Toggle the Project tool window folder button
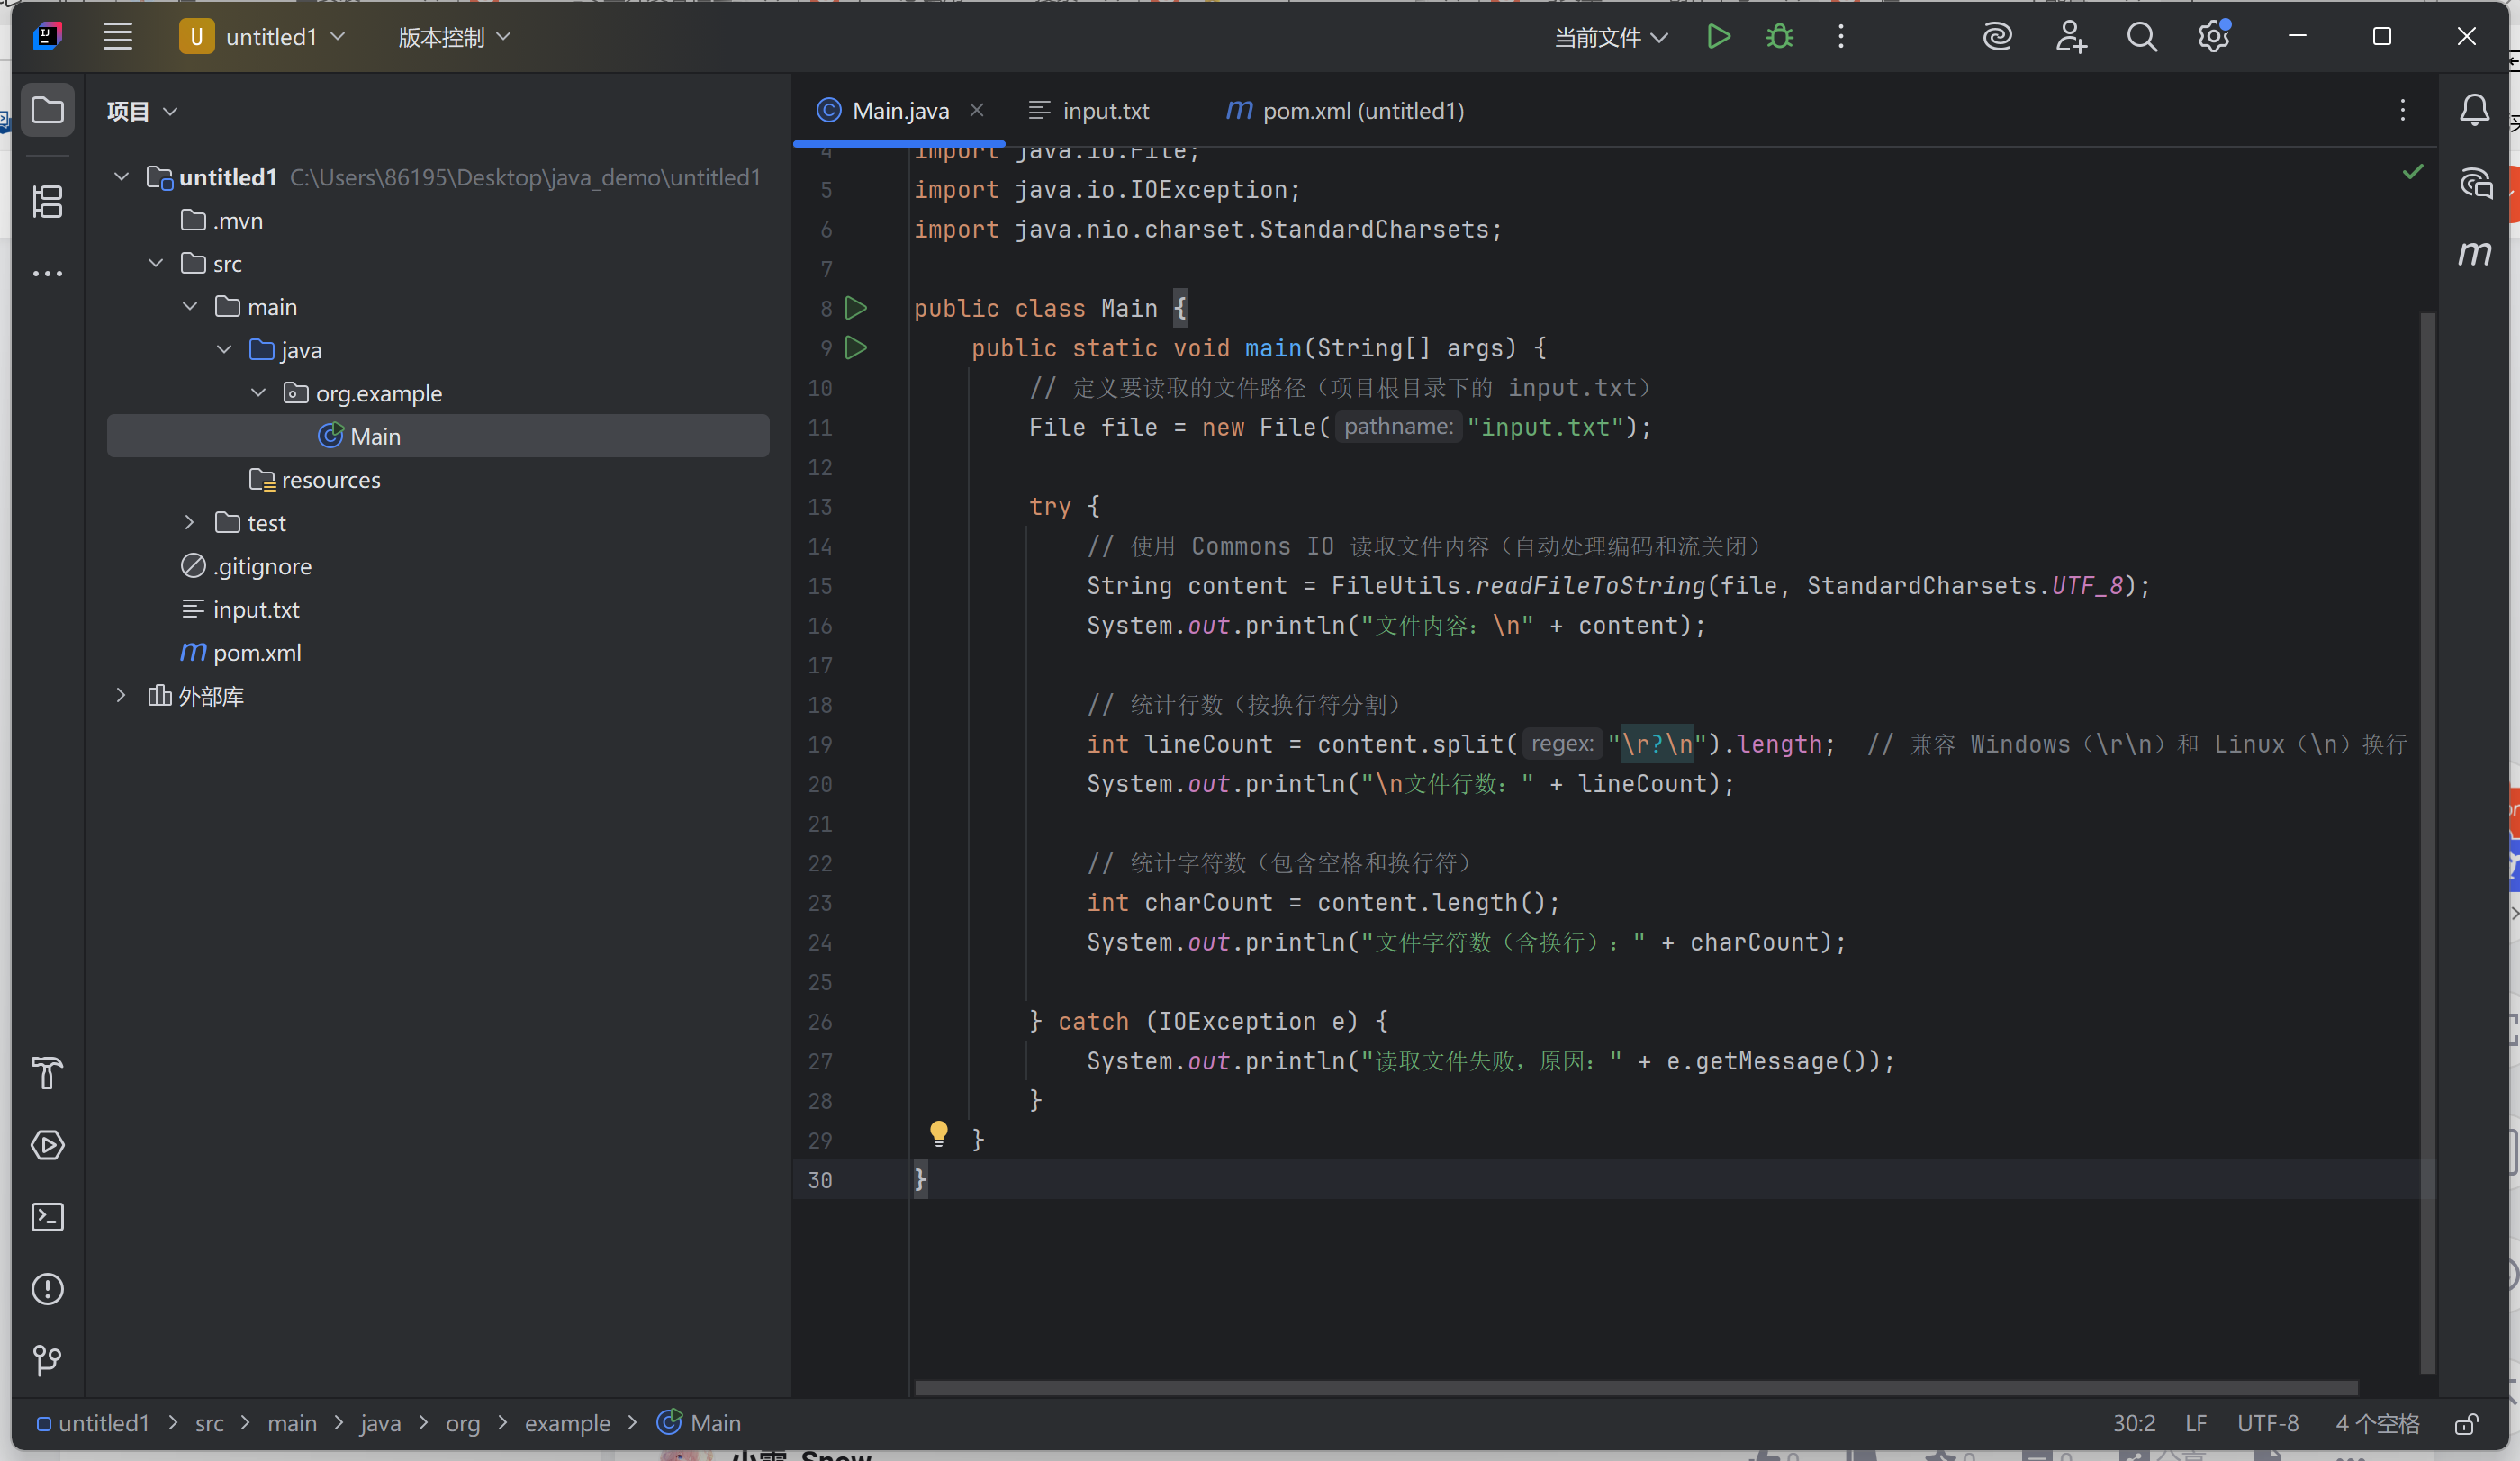Image resolution: width=2520 pixels, height=1461 pixels. (47, 110)
